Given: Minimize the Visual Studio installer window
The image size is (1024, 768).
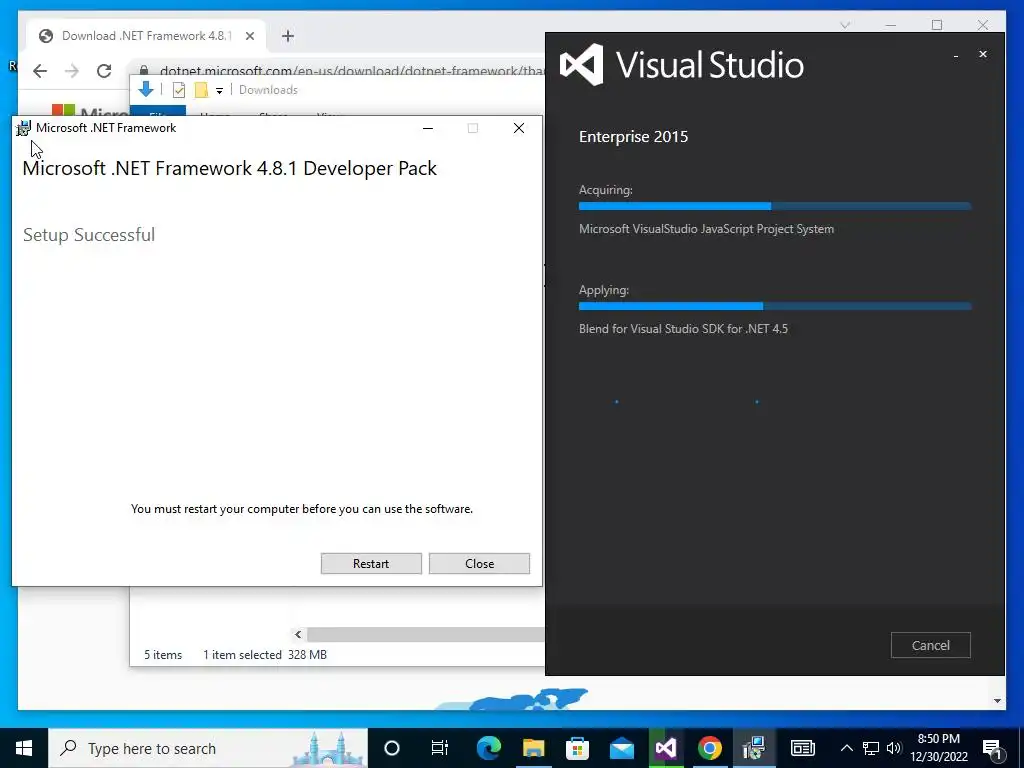Looking at the screenshot, I should [955, 55].
